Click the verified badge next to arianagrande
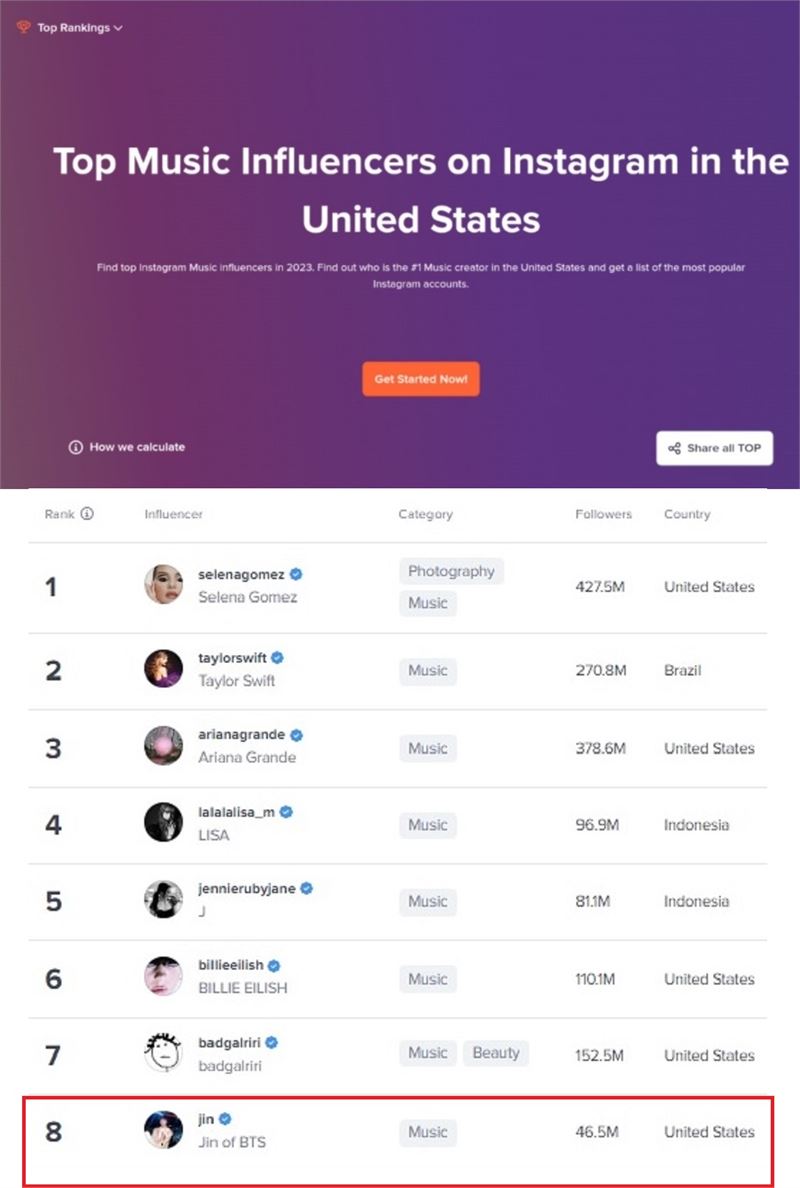Screen dimensions: 800x1188 pos(296,735)
